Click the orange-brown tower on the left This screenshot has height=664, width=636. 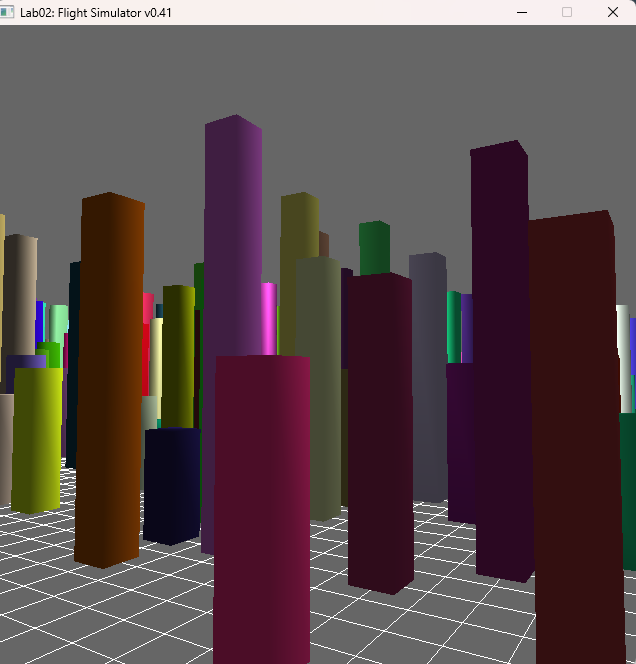111,380
